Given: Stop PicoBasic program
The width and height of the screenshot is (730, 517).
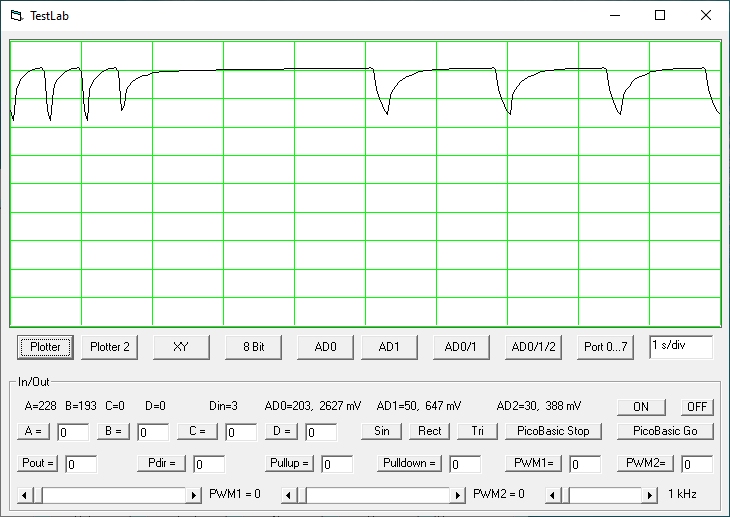Looking at the screenshot, I should pos(554,431).
